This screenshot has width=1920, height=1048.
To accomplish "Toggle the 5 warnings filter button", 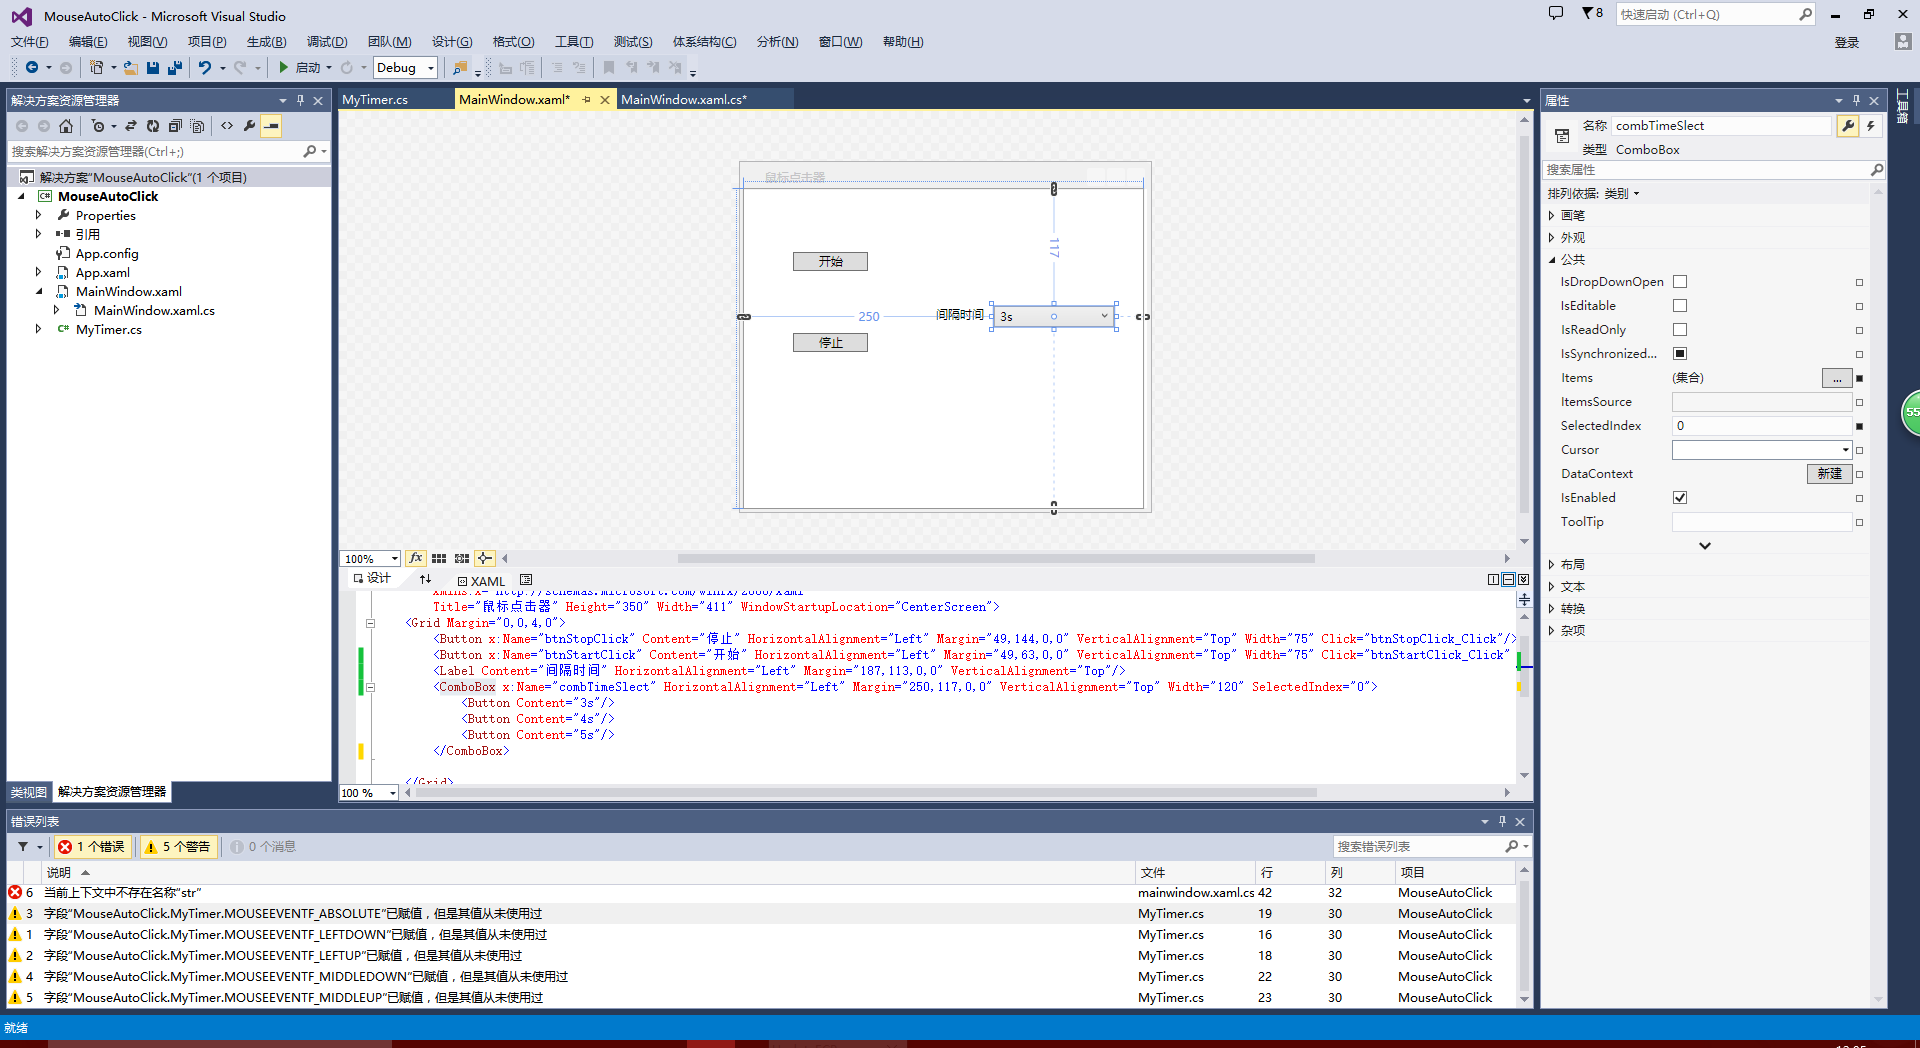I will (x=179, y=847).
